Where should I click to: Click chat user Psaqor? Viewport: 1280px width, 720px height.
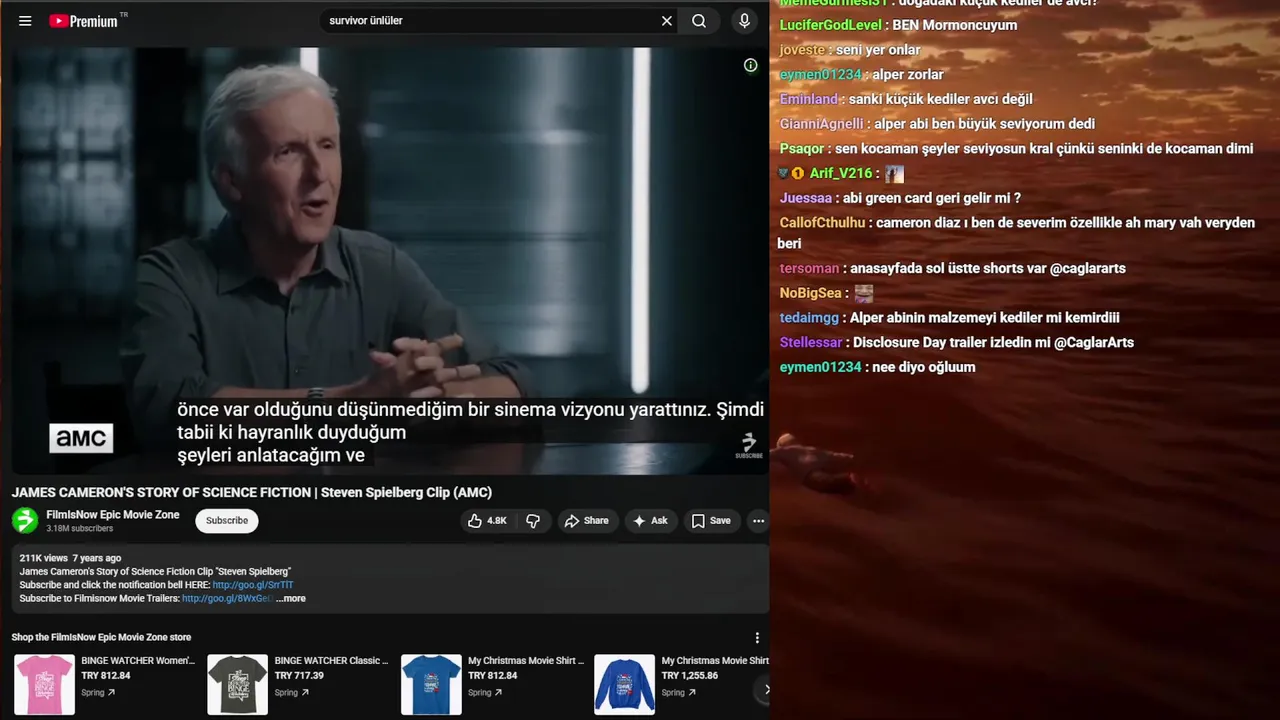tap(802, 149)
